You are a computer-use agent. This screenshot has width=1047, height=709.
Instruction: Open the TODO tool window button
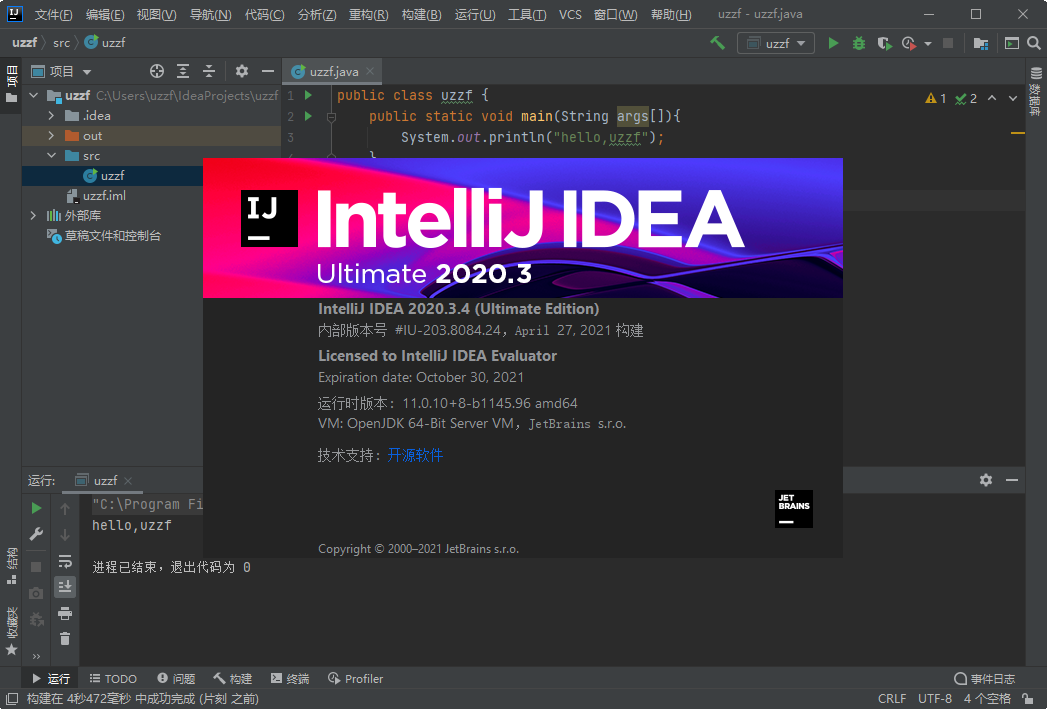click(x=113, y=679)
